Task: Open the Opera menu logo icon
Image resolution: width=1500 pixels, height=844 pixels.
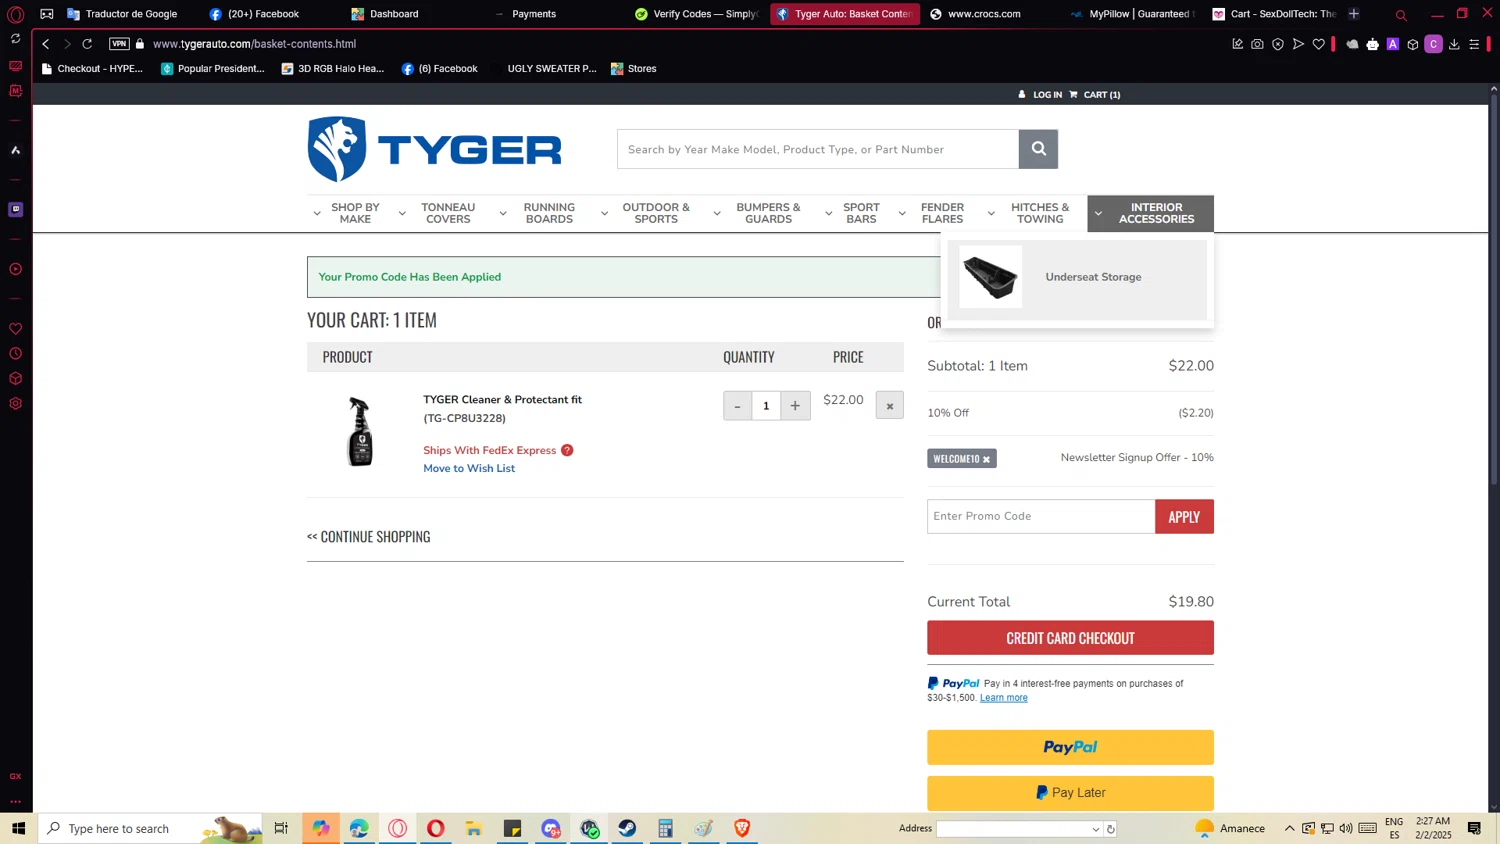Action: coord(15,14)
